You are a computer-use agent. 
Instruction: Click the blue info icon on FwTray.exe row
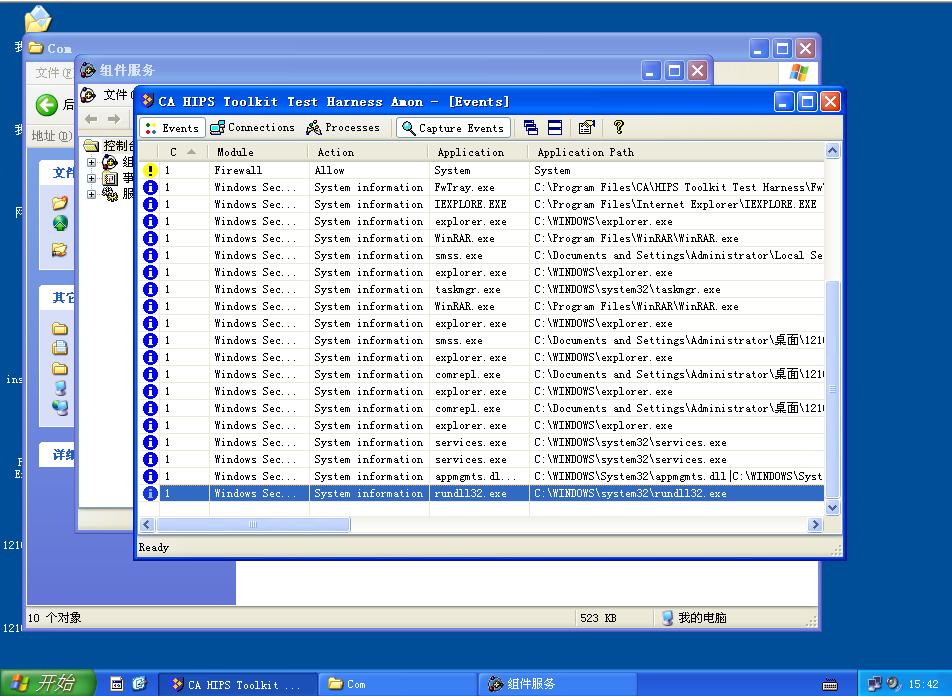[150, 188]
